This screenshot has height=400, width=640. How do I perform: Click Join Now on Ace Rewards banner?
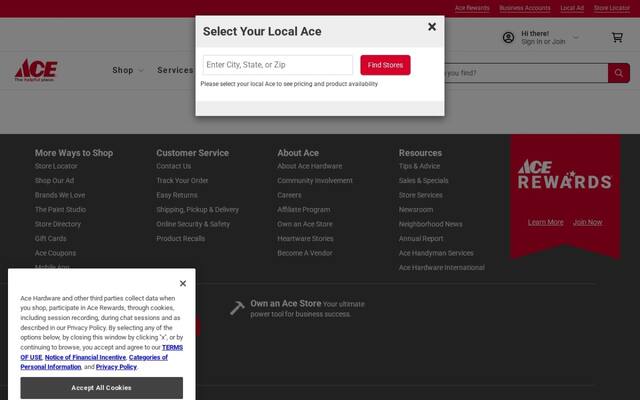pyautogui.click(x=587, y=222)
